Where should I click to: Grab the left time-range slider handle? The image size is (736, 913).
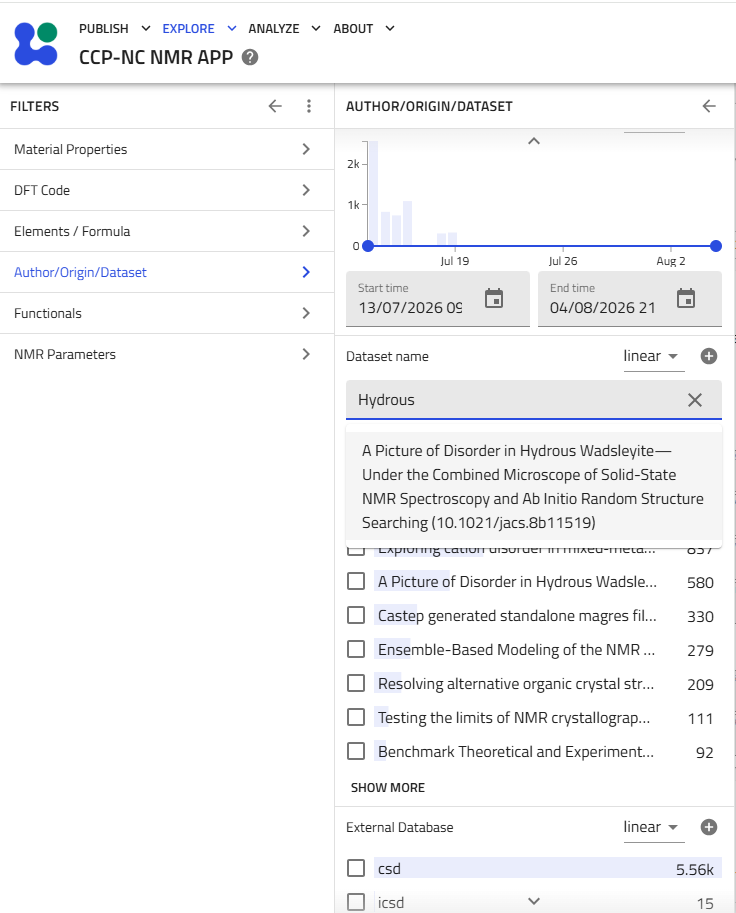pyautogui.click(x=368, y=246)
